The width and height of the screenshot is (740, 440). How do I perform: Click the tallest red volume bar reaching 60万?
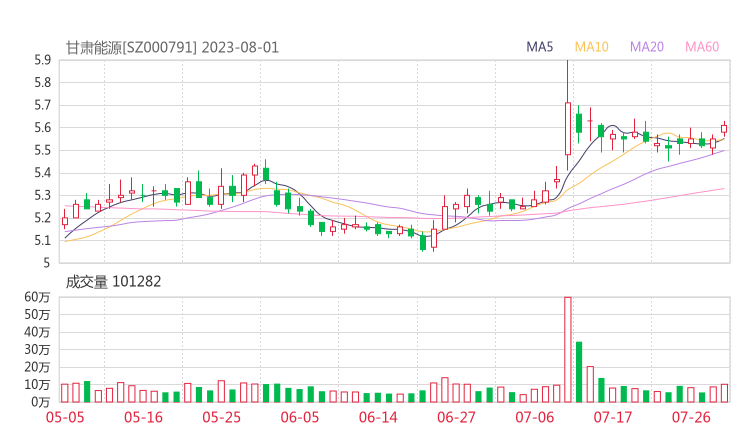click(568, 349)
